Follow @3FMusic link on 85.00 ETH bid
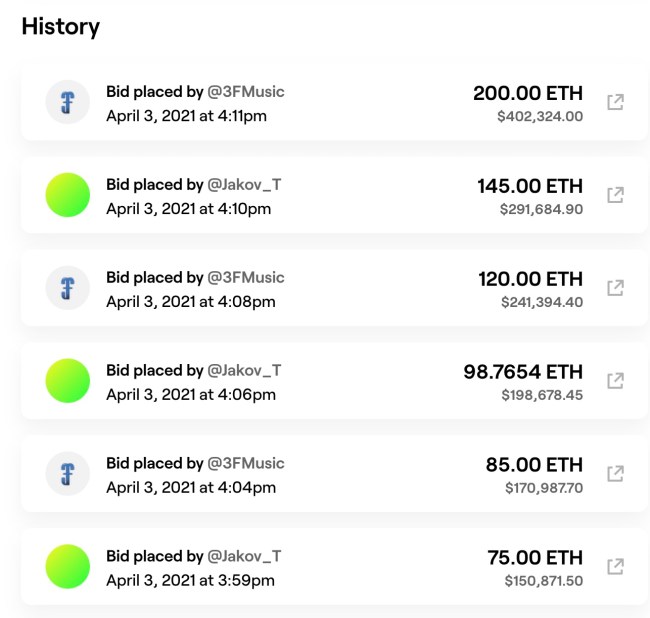The image size is (650, 618). [x=246, y=463]
